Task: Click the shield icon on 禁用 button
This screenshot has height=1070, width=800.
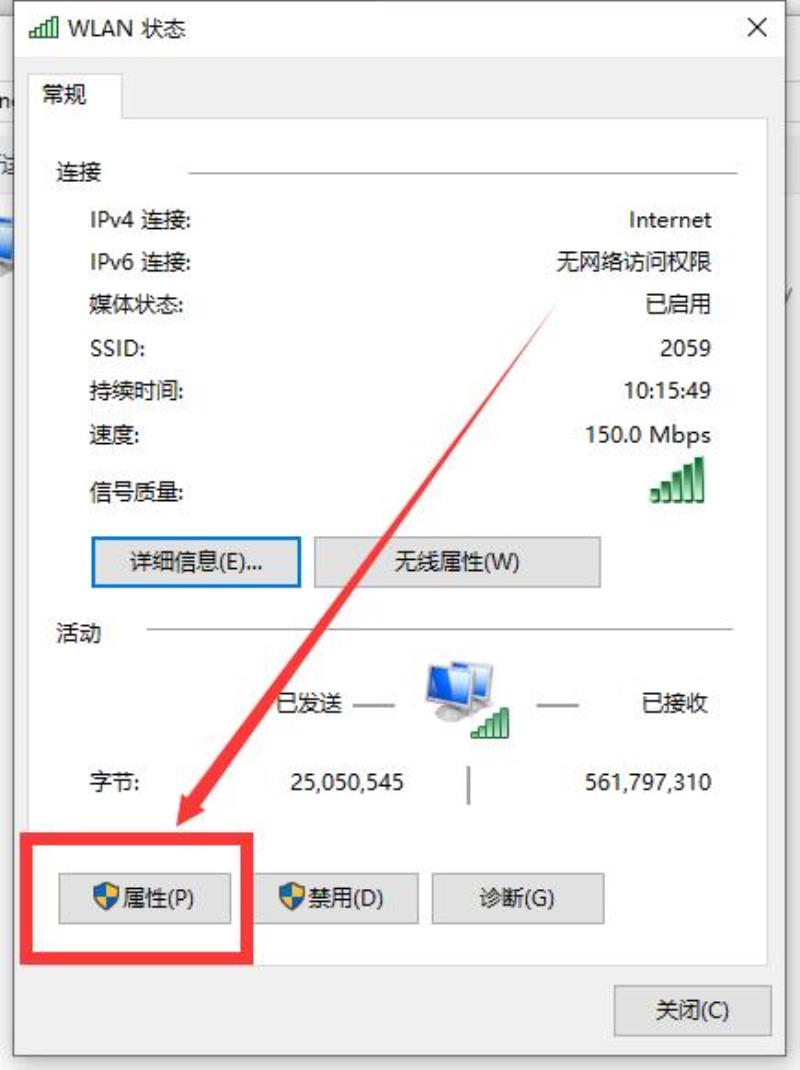Action: [291, 896]
